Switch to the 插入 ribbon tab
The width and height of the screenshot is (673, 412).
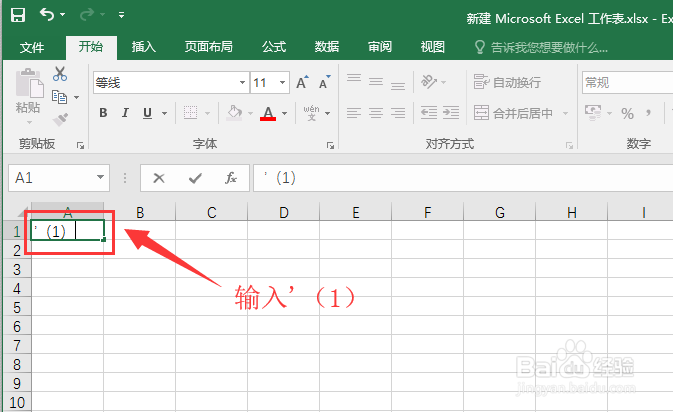(x=143, y=47)
